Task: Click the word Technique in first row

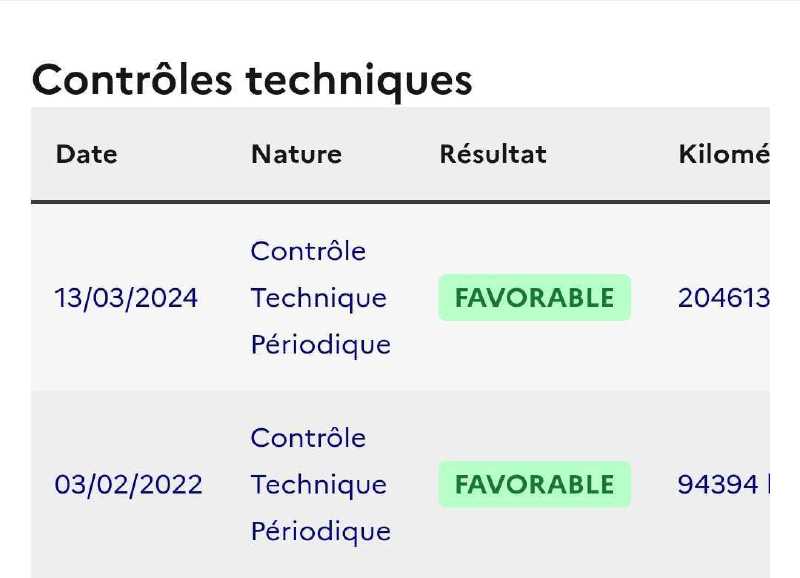Action: click(319, 298)
